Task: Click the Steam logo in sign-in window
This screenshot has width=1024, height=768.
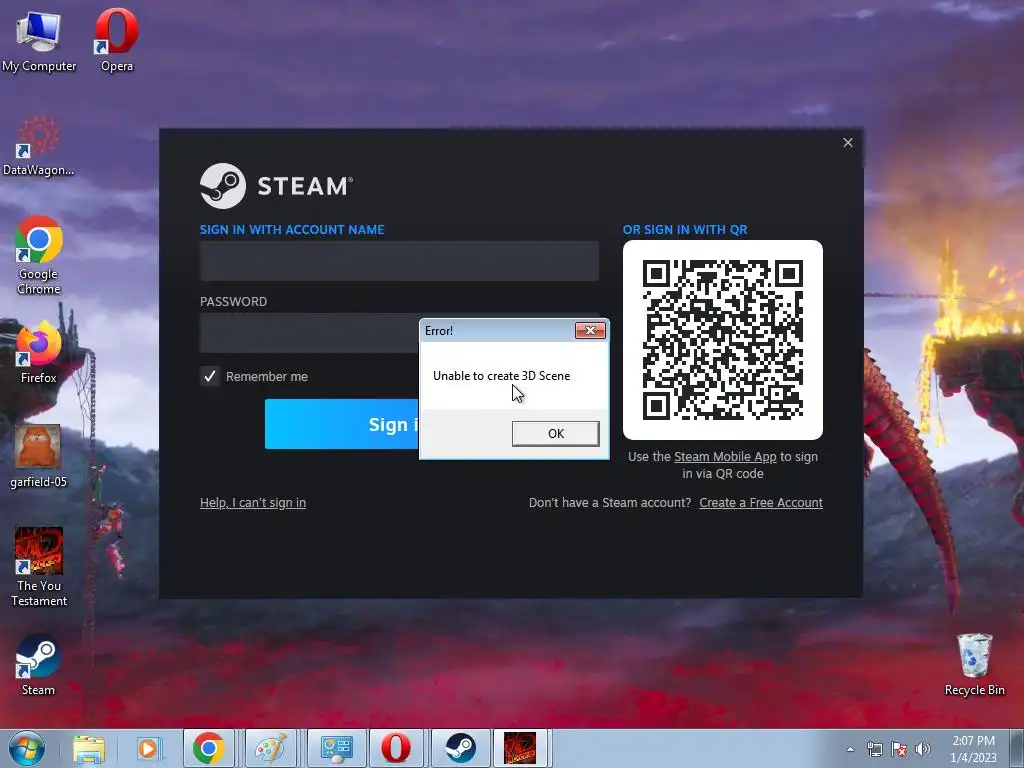Action: coord(276,186)
